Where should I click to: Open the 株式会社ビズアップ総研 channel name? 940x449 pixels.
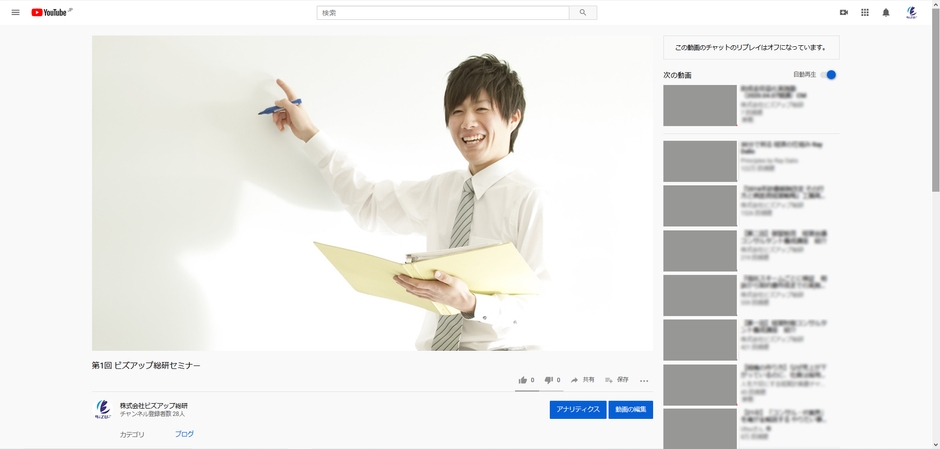[154, 405]
